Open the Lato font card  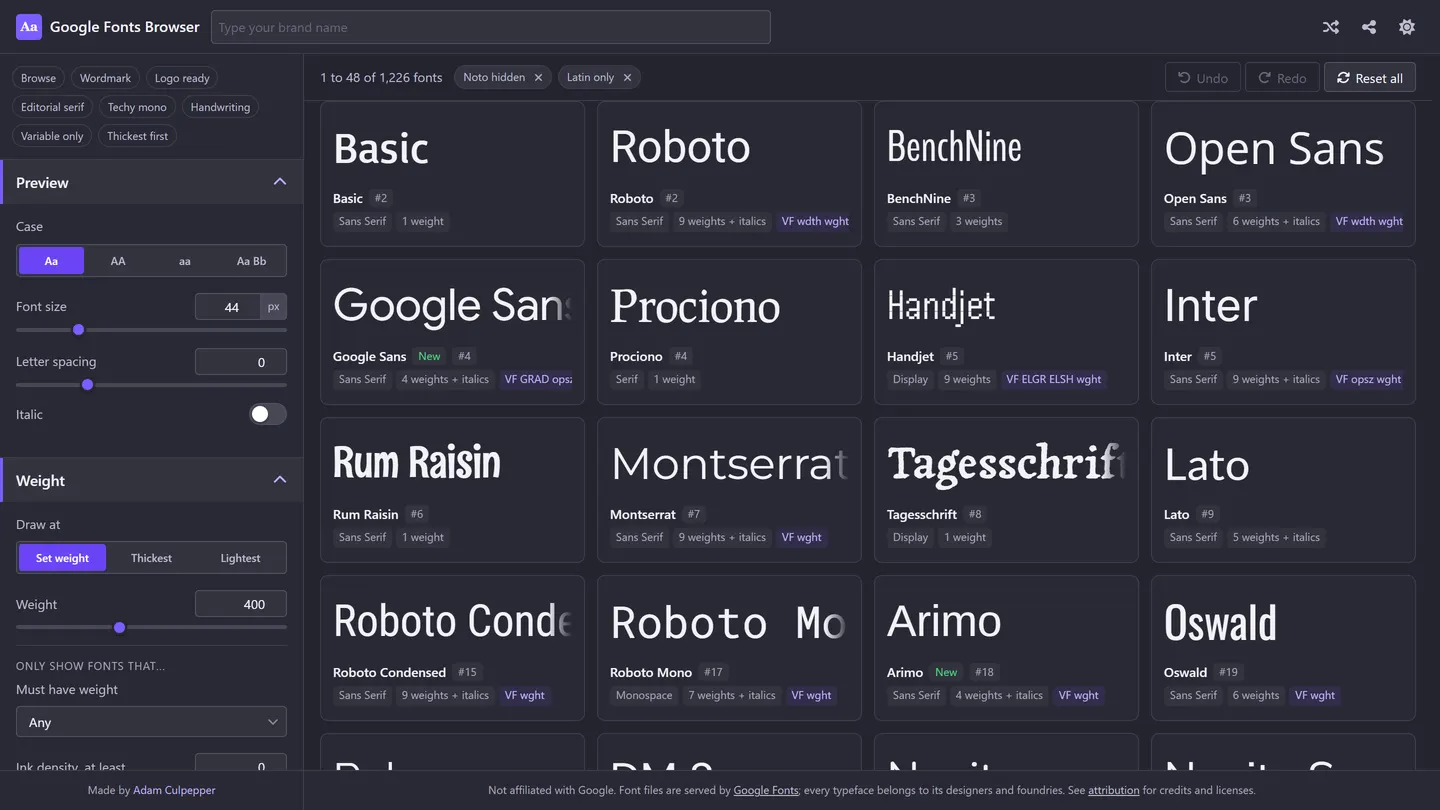tap(1283, 490)
